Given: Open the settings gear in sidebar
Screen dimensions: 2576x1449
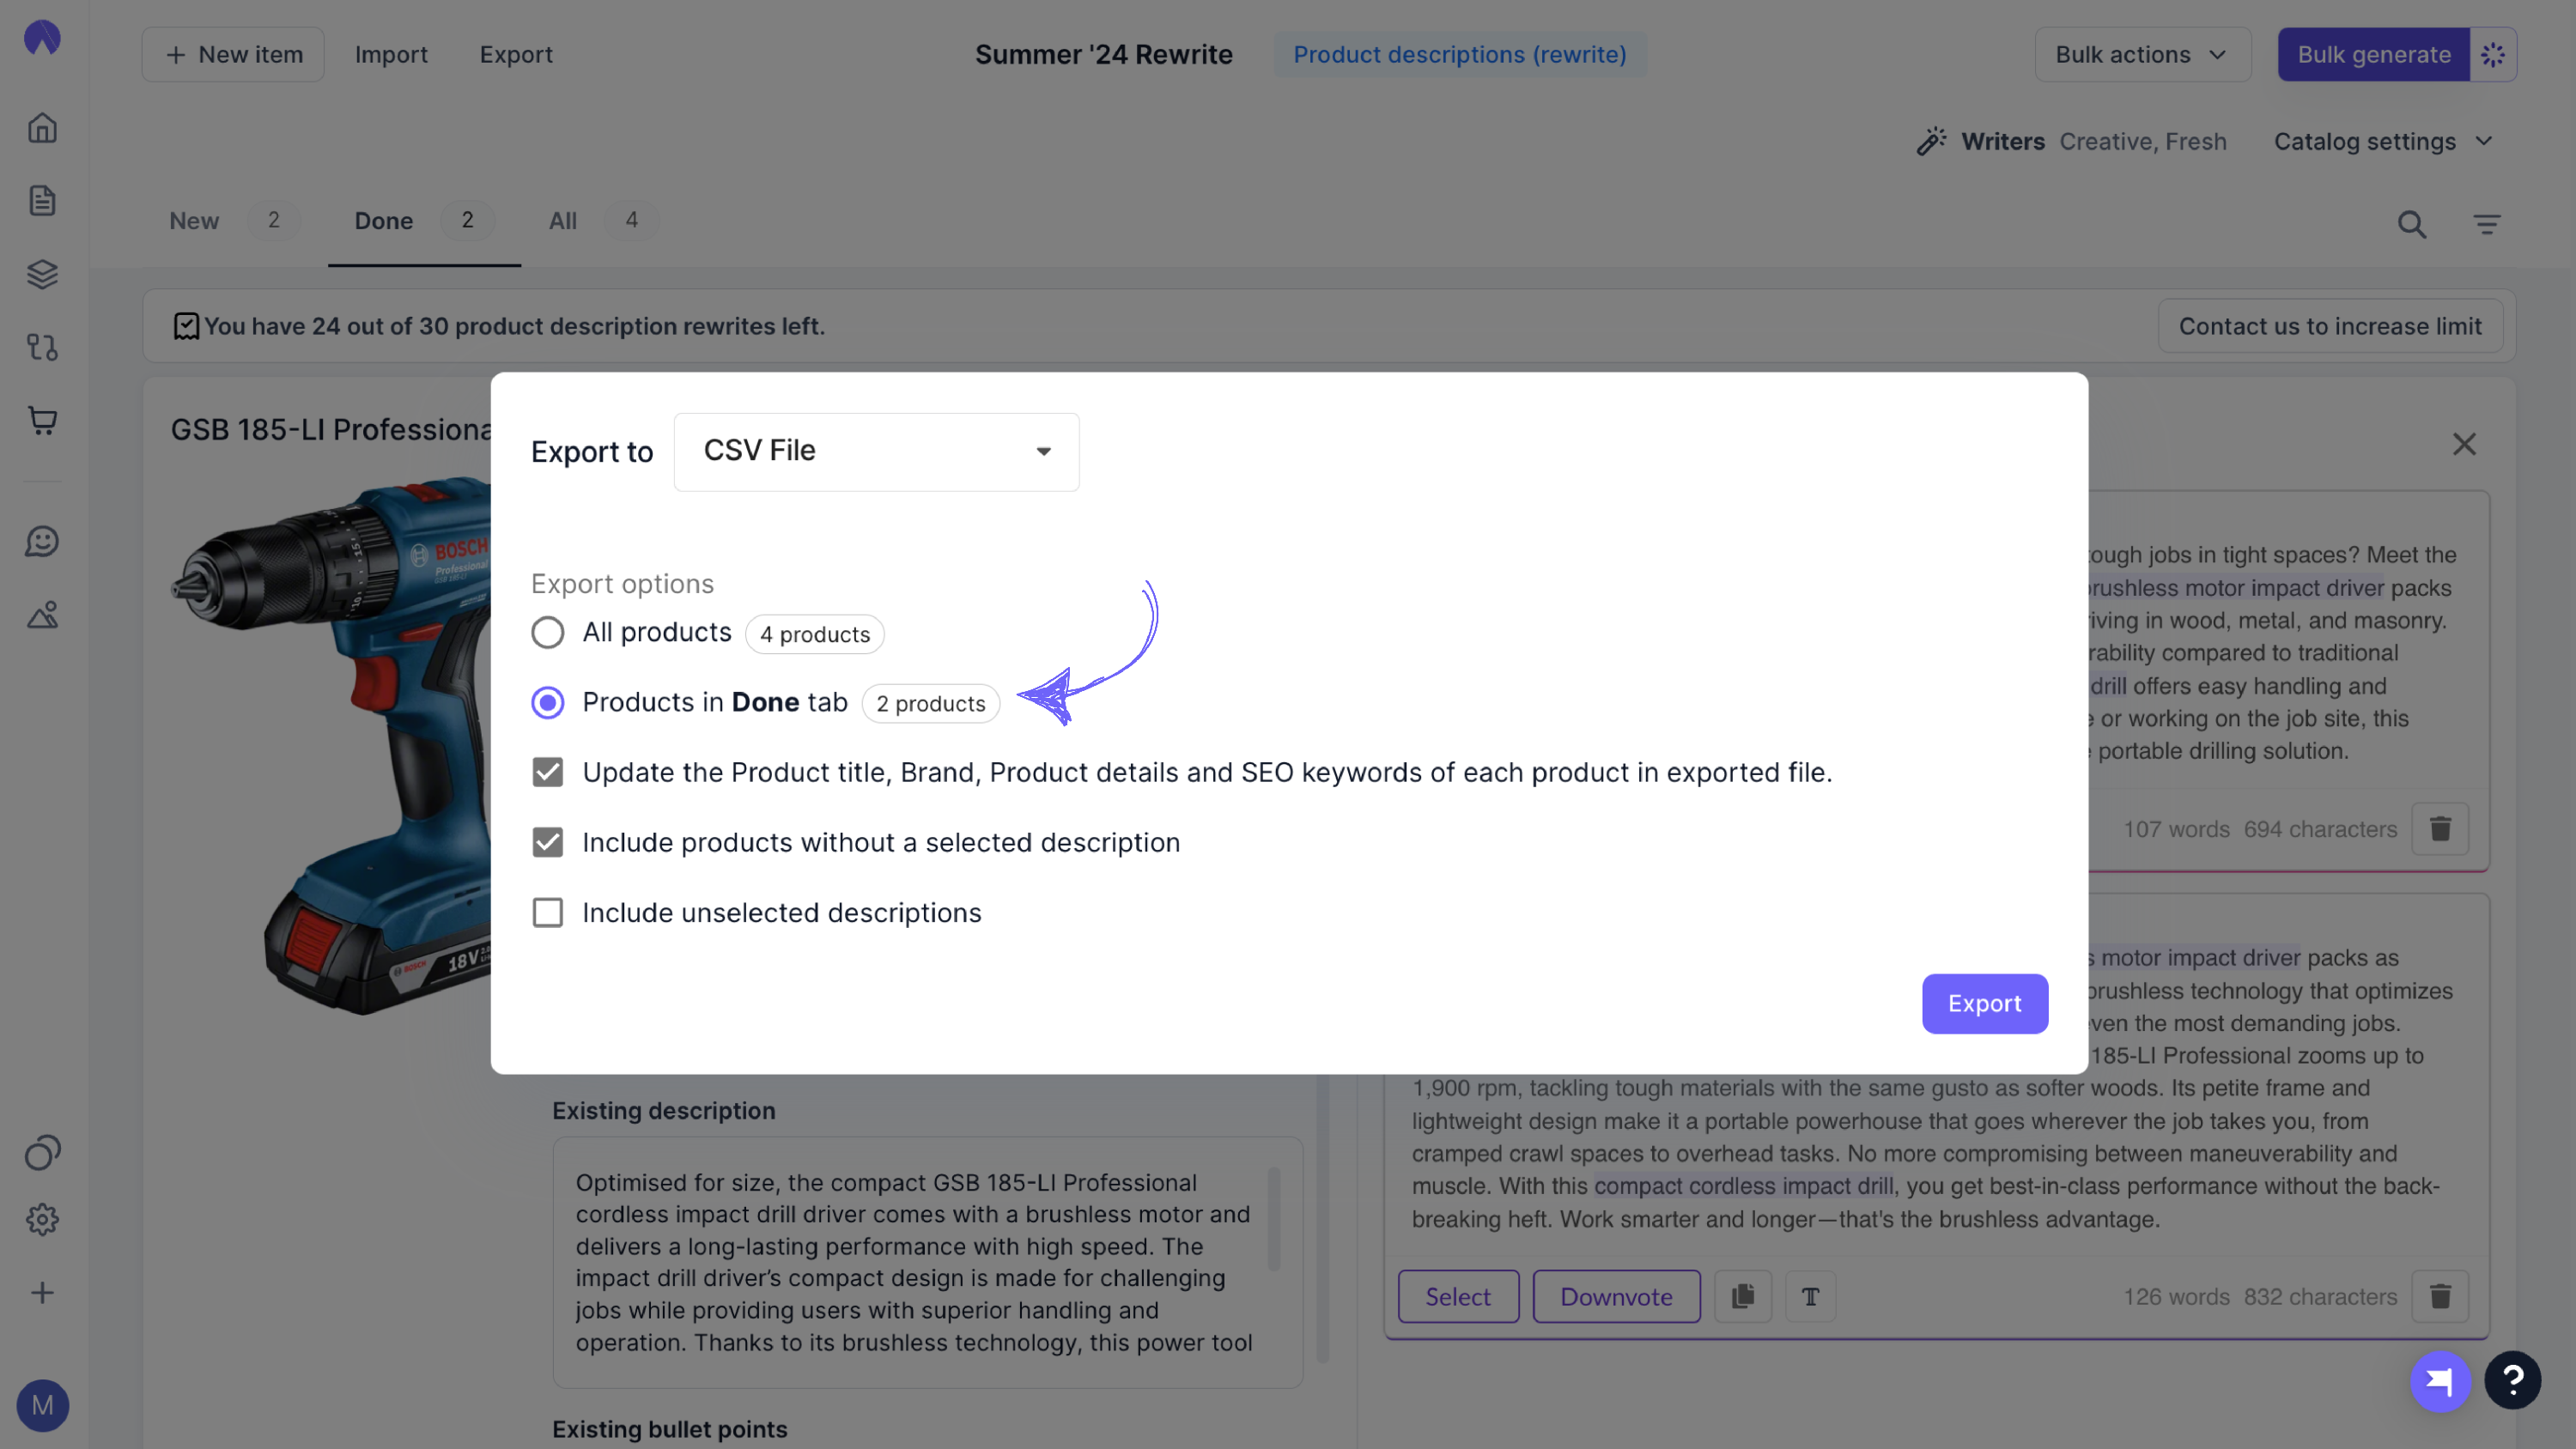Looking at the screenshot, I should click(x=42, y=1219).
